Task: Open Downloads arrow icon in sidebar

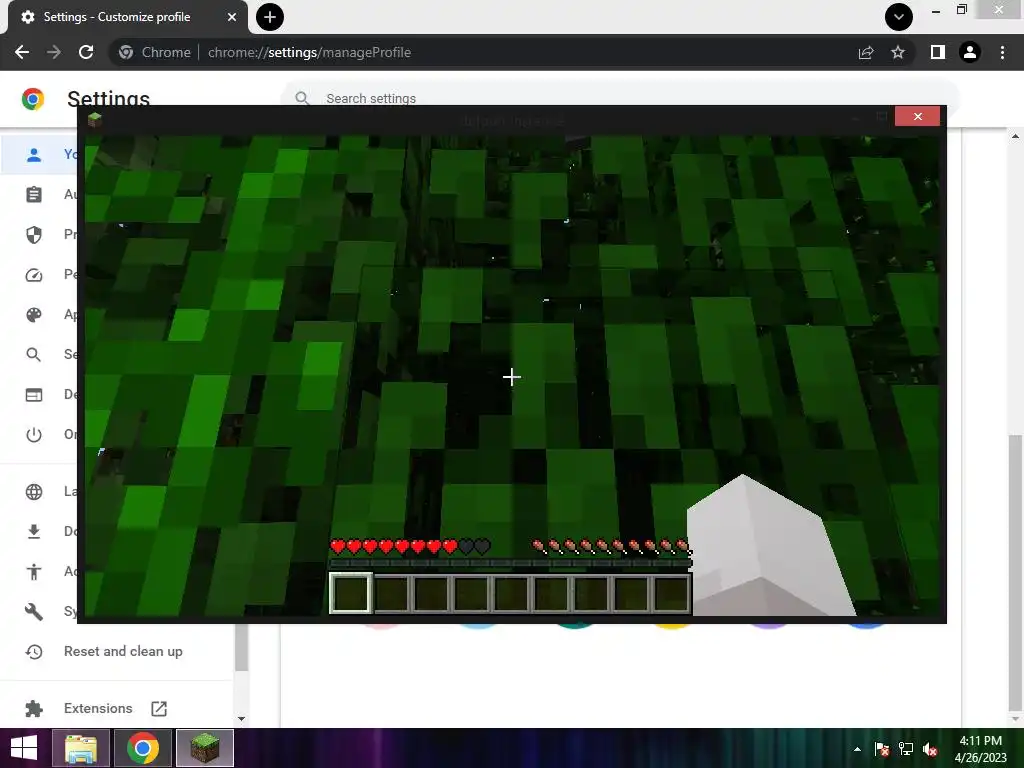Action: (34, 532)
